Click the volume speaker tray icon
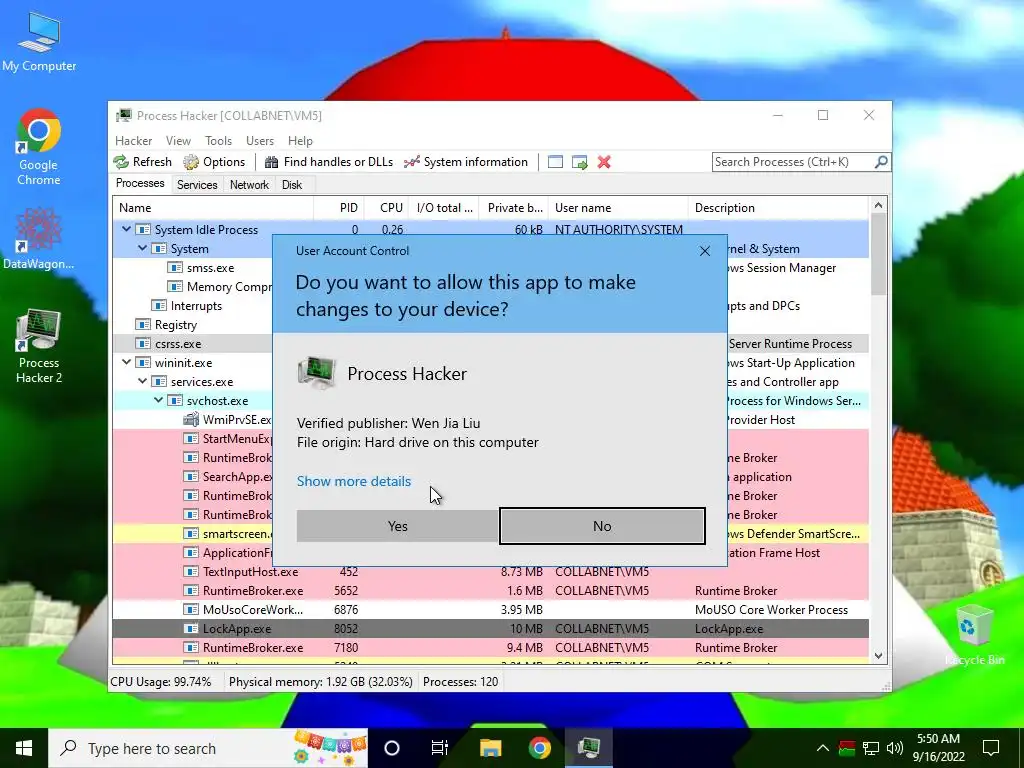Viewport: 1024px width, 768px height. click(x=895, y=748)
